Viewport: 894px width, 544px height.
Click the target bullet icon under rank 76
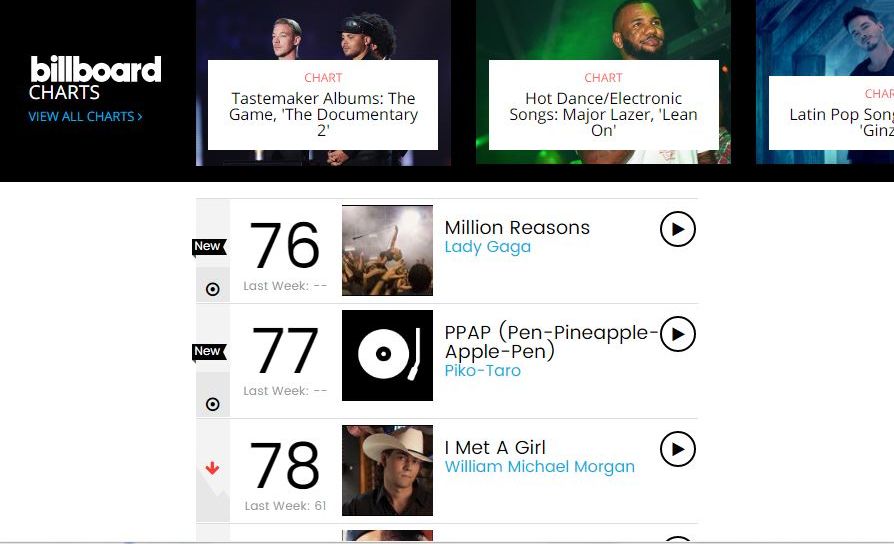tap(212, 289)
